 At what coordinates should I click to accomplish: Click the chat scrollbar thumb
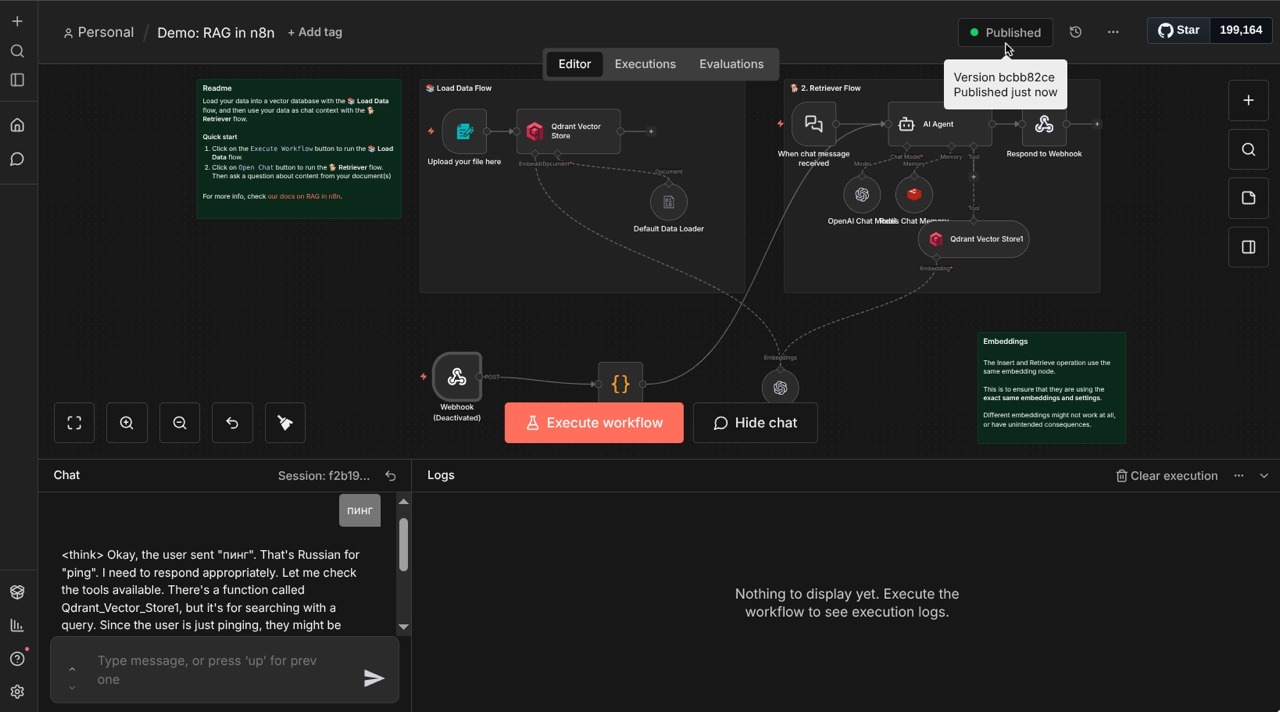click(x=403, y=544)
